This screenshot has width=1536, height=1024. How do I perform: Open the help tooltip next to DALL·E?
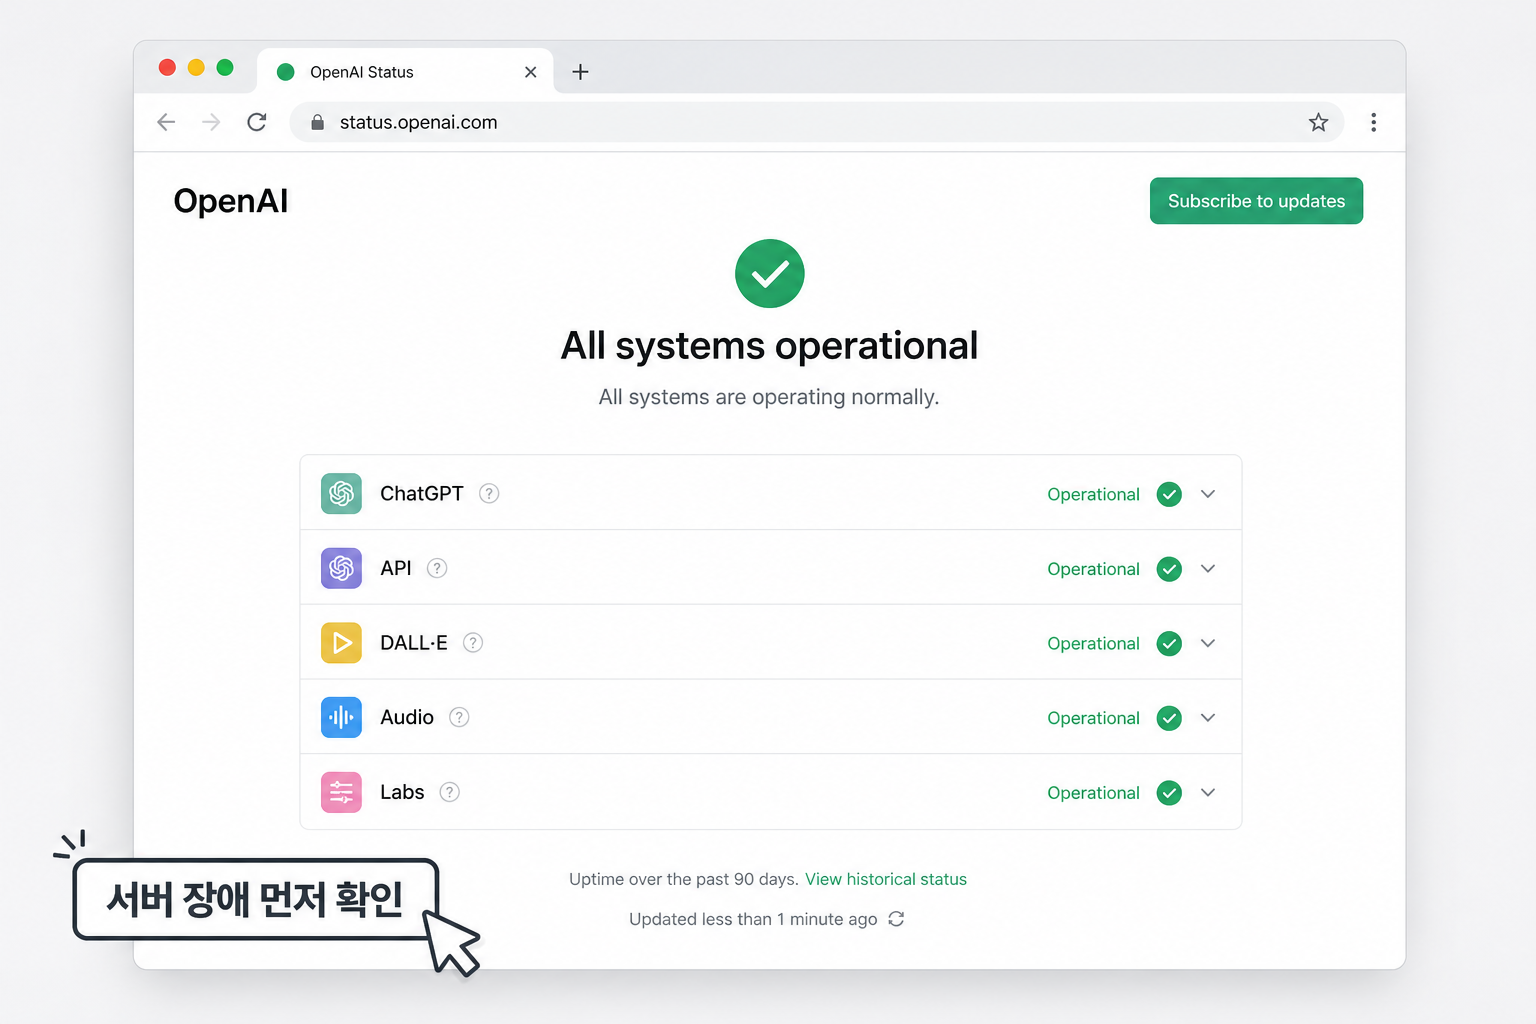tap(473, 642)
